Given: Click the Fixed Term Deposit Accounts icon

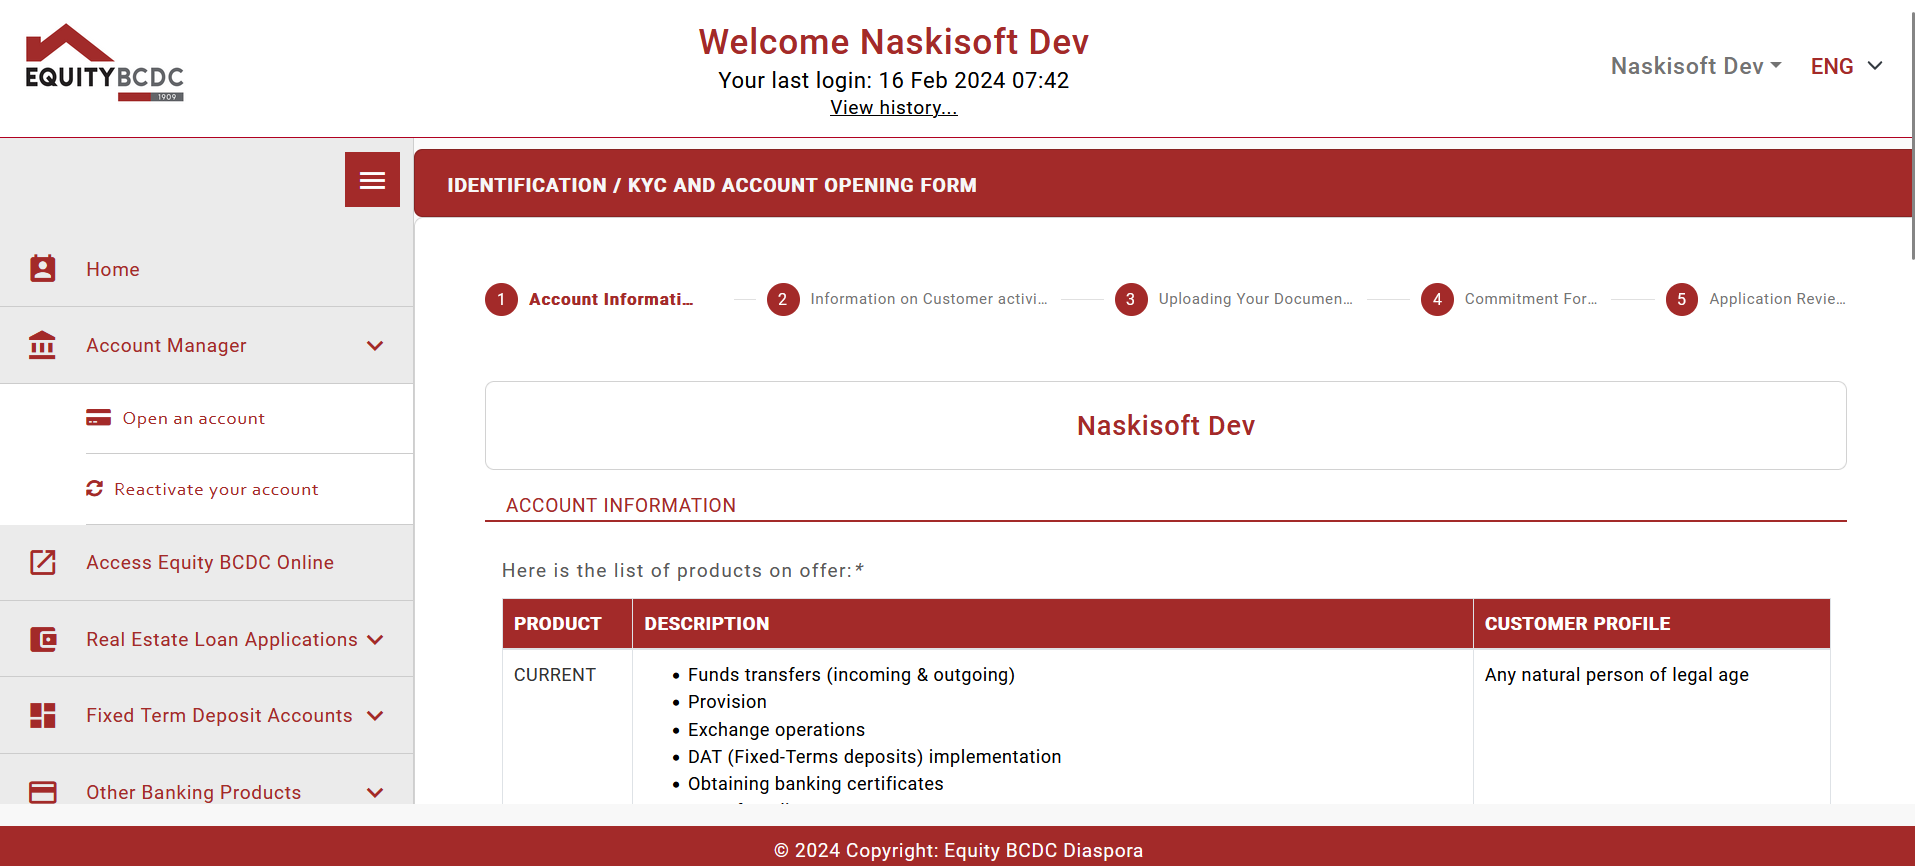Looking at the screenshot, I should click(42, 715).
